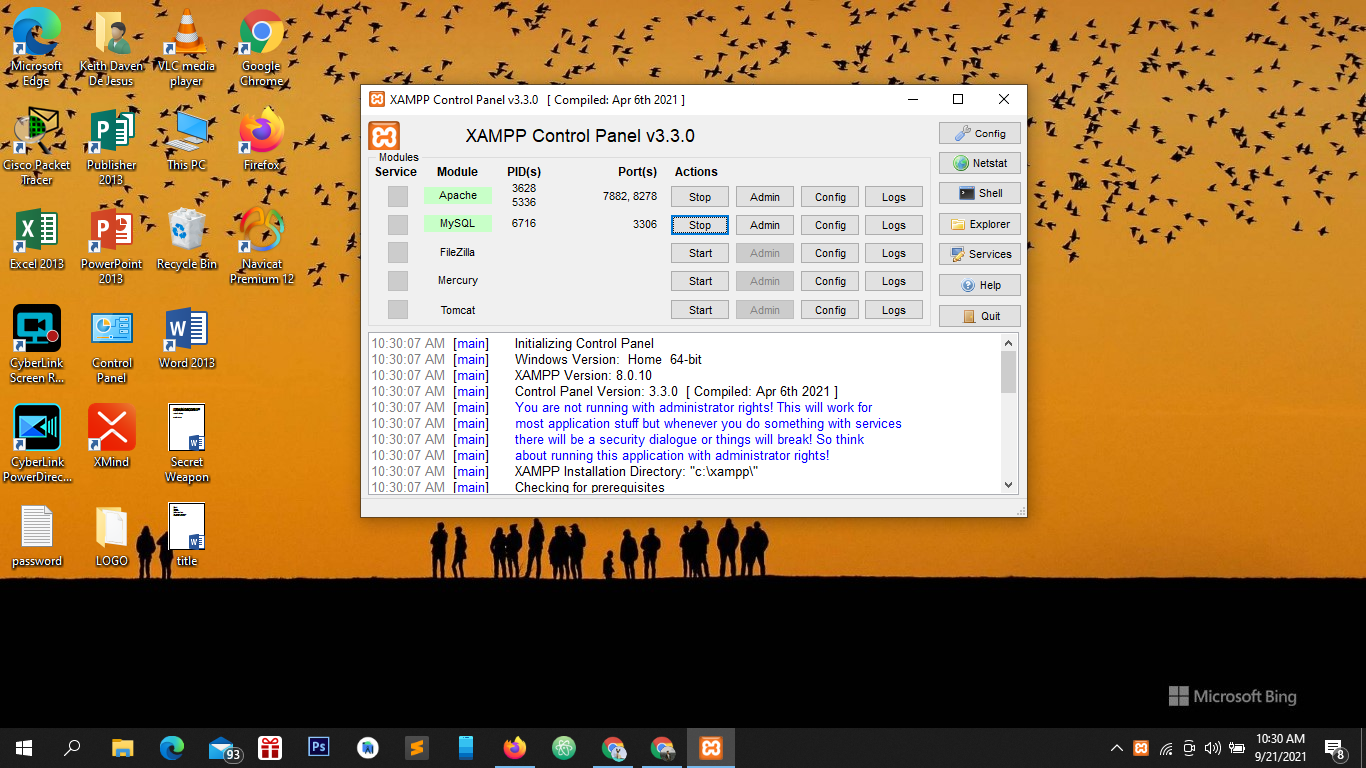
Task: Quit the XAMPP Control Panel
Action: coord(979,316)
